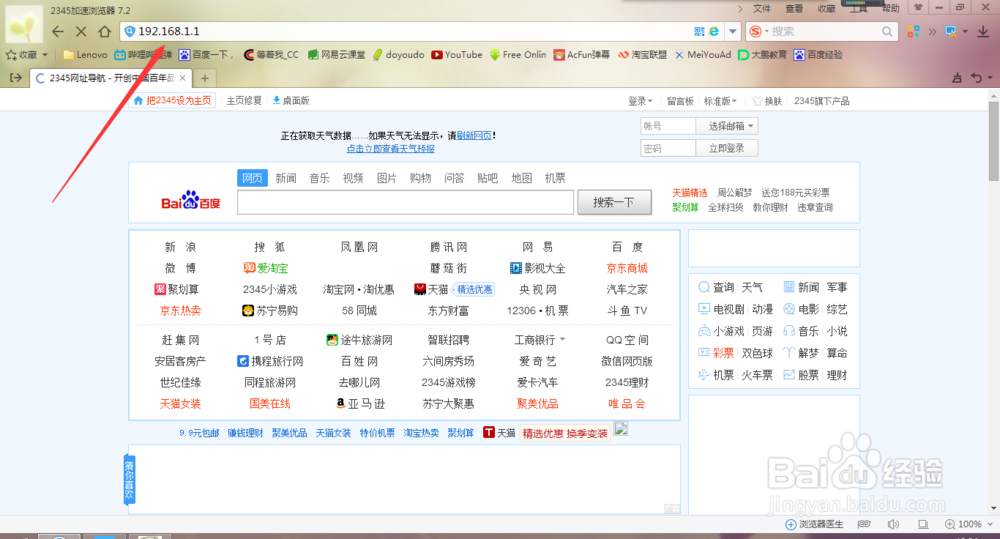Toggle the sidebar panel icon left of tabs
This screenshot has height=539, width=1000.
pos(16,78)
